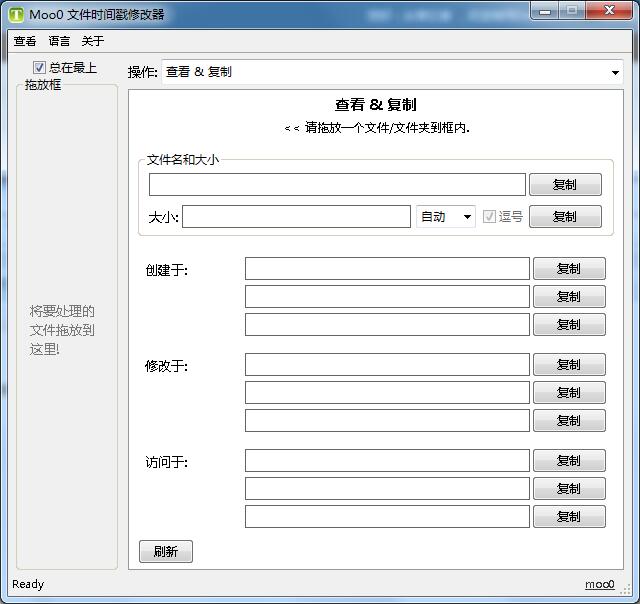Copy the first 修改于 timestamp
640x604 pixels.
(x=568, y=364)
